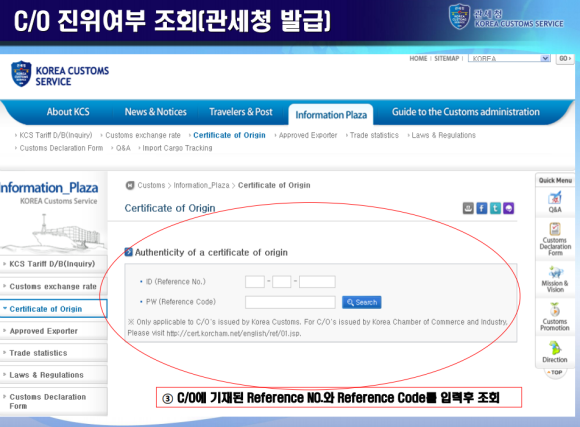Click first ID Reference No. input box

point(255,282)
